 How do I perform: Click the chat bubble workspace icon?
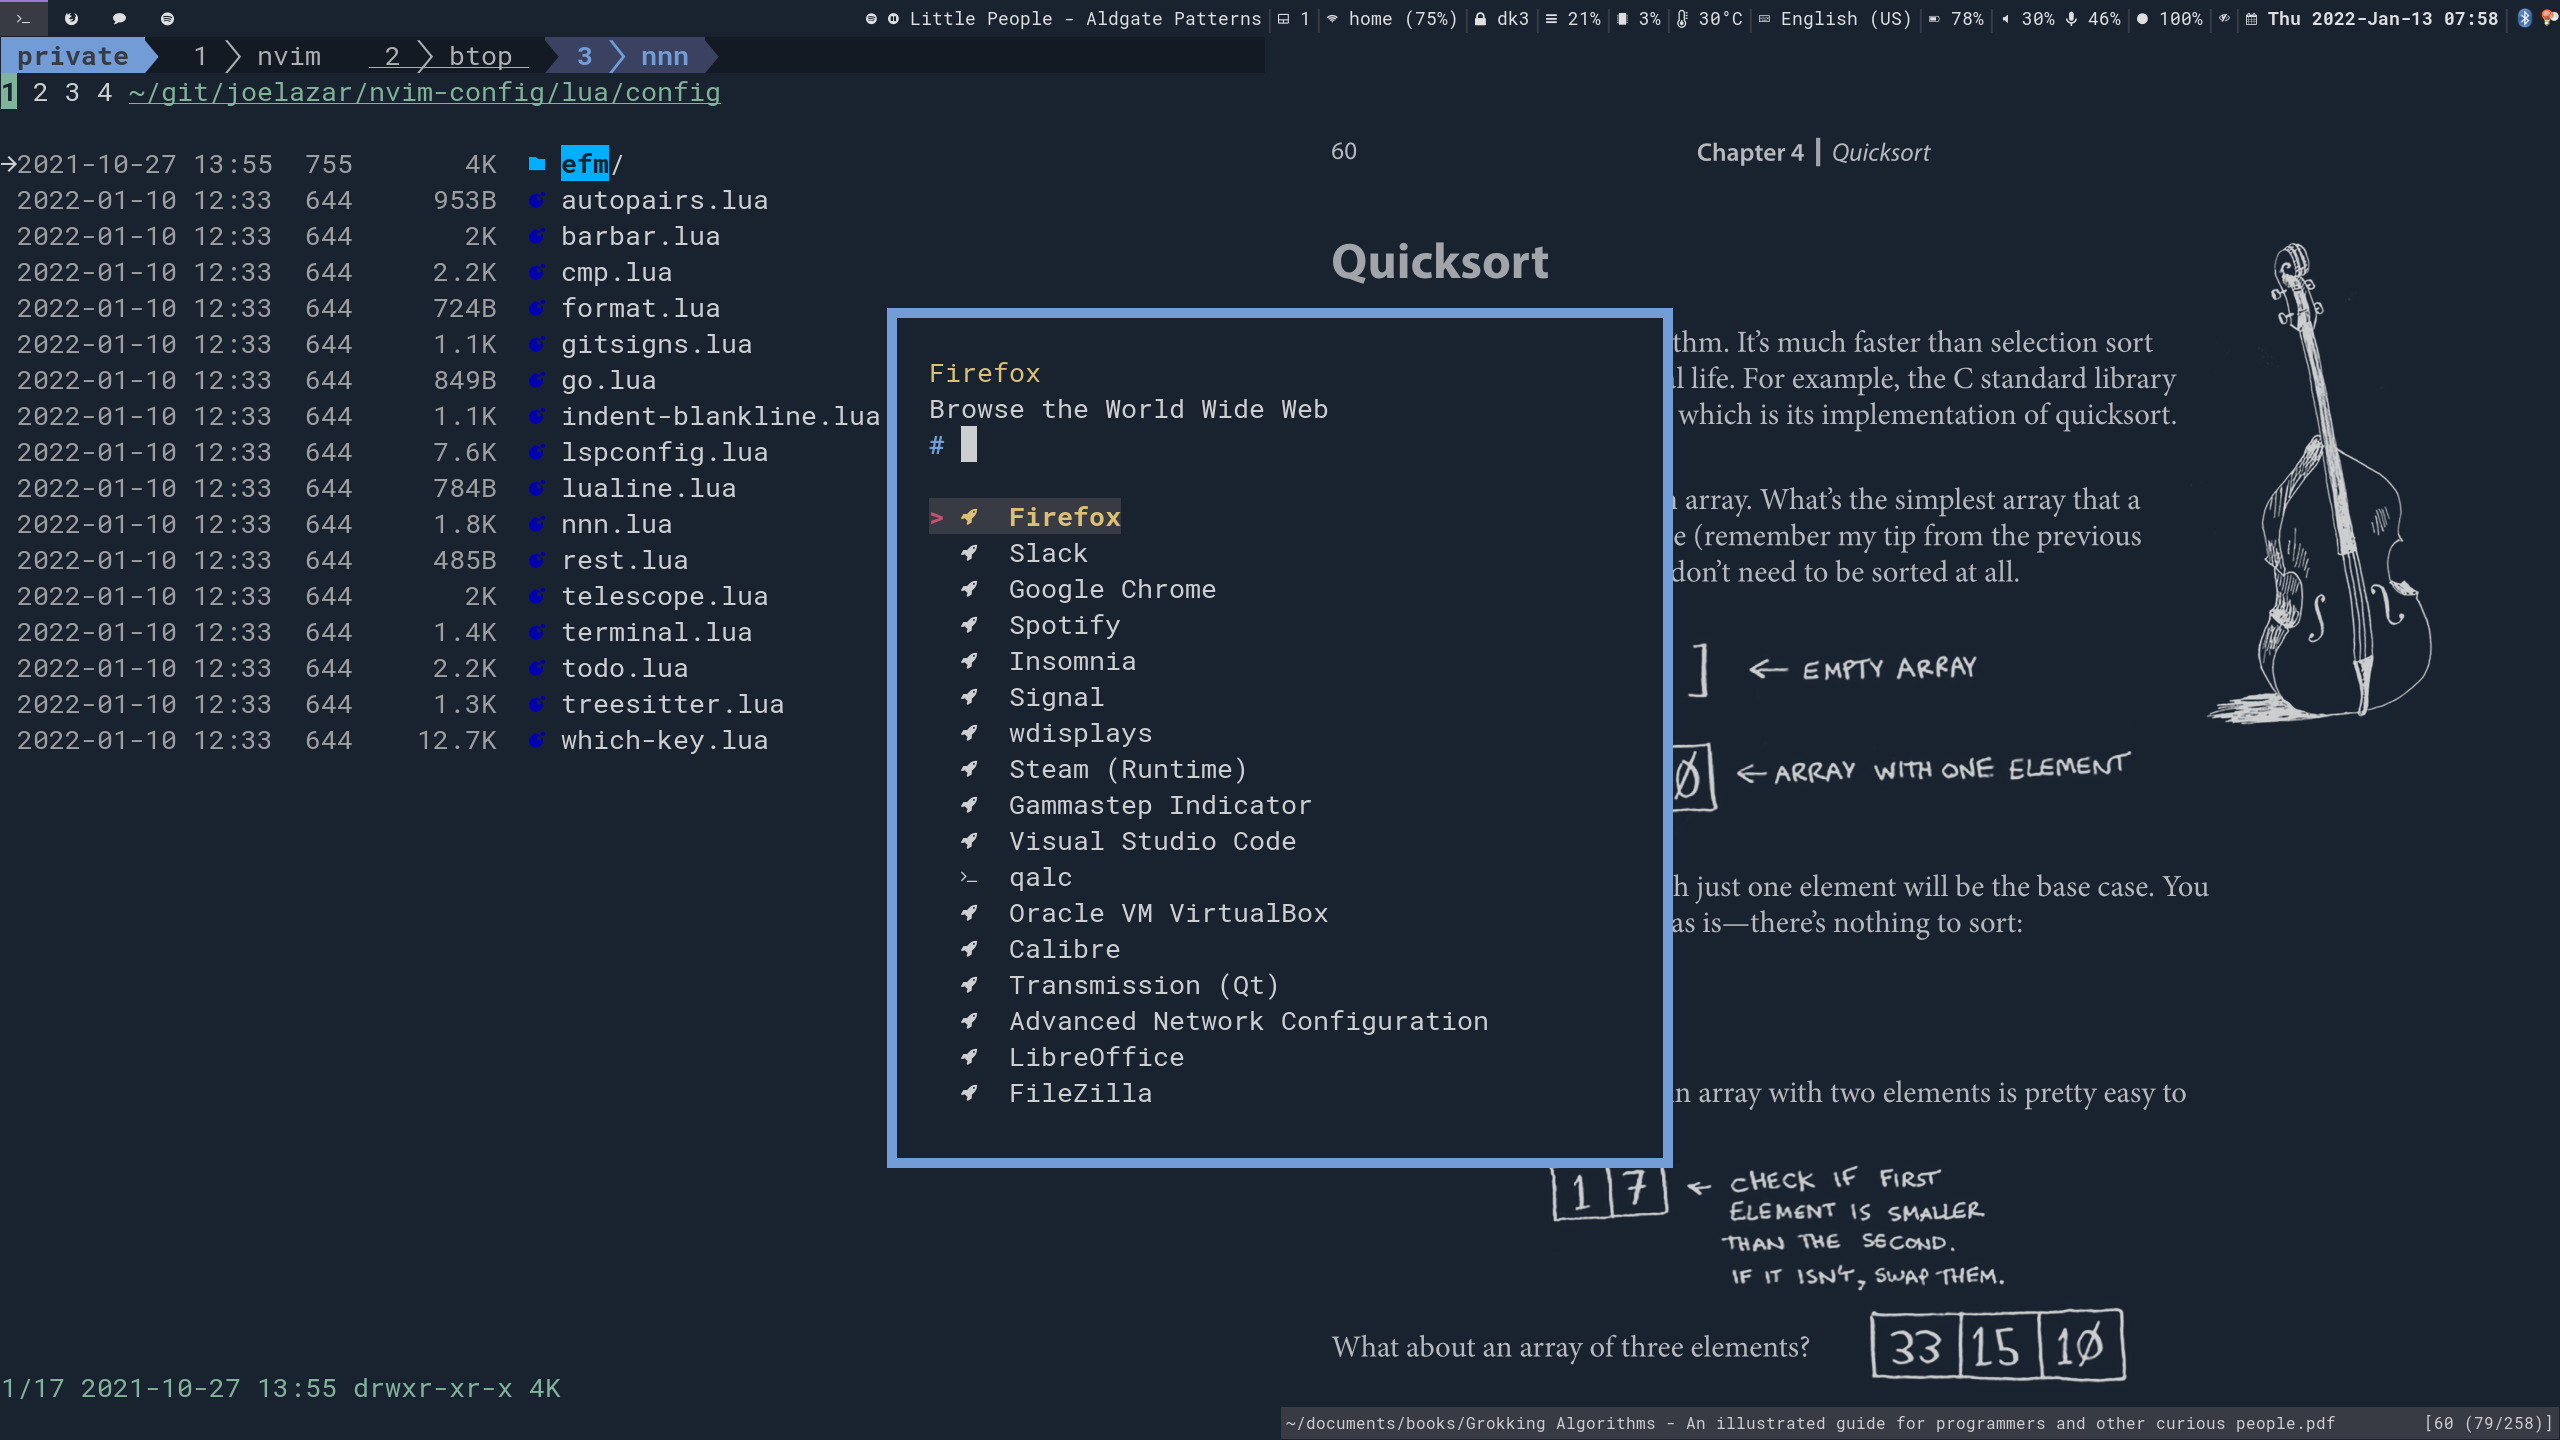click(119, 18)
